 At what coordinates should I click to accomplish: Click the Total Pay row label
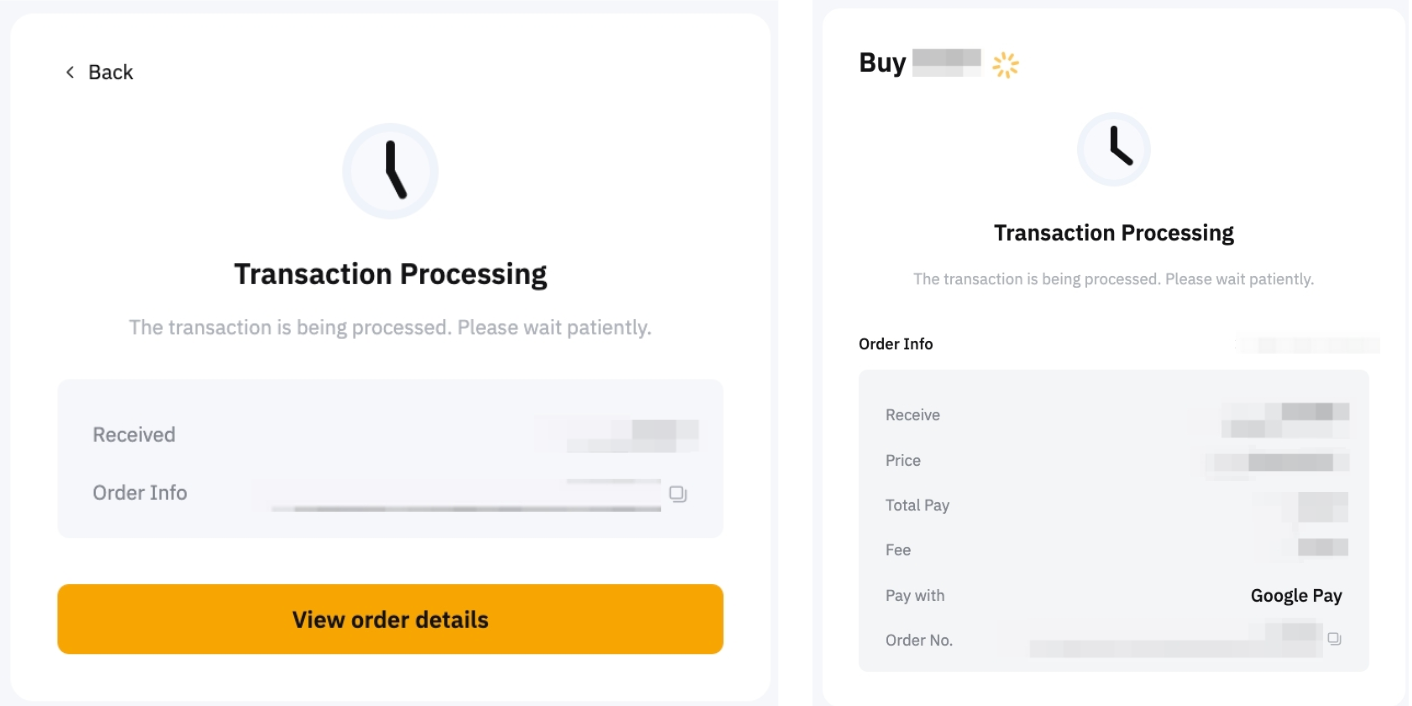[918, 505]
